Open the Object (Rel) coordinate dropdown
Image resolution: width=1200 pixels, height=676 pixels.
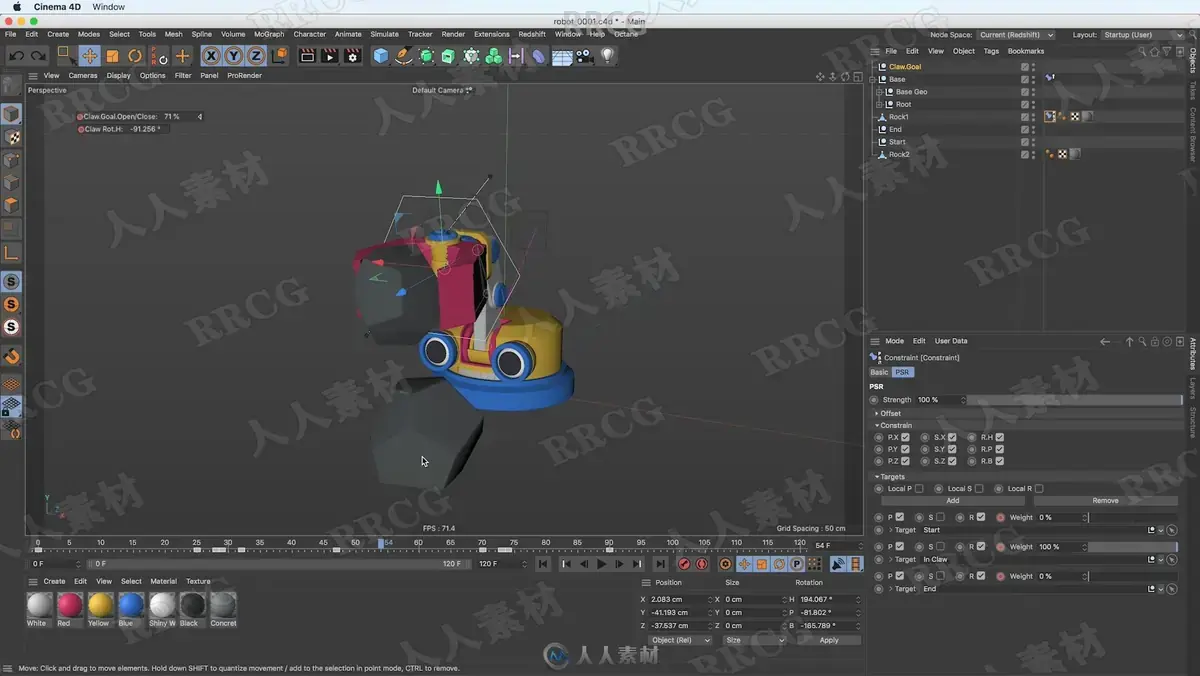point(680,640)
